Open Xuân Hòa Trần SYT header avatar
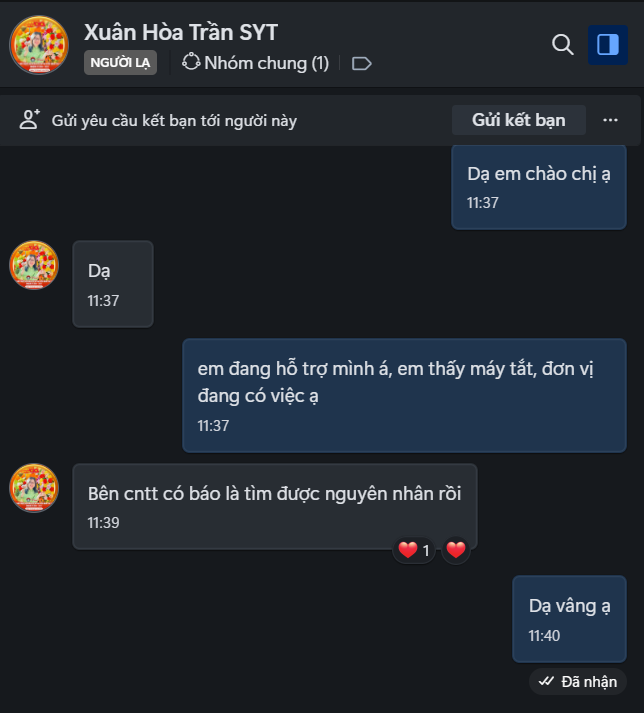The height and width of the screenshot is (713, 644). click(39, 45)
